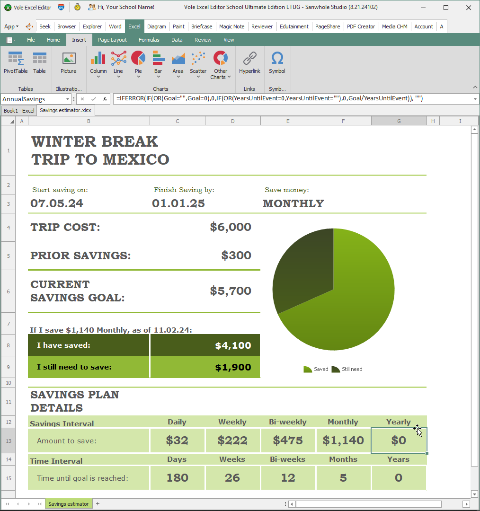Open the Symbol insert tool

[x=277, y=62]
